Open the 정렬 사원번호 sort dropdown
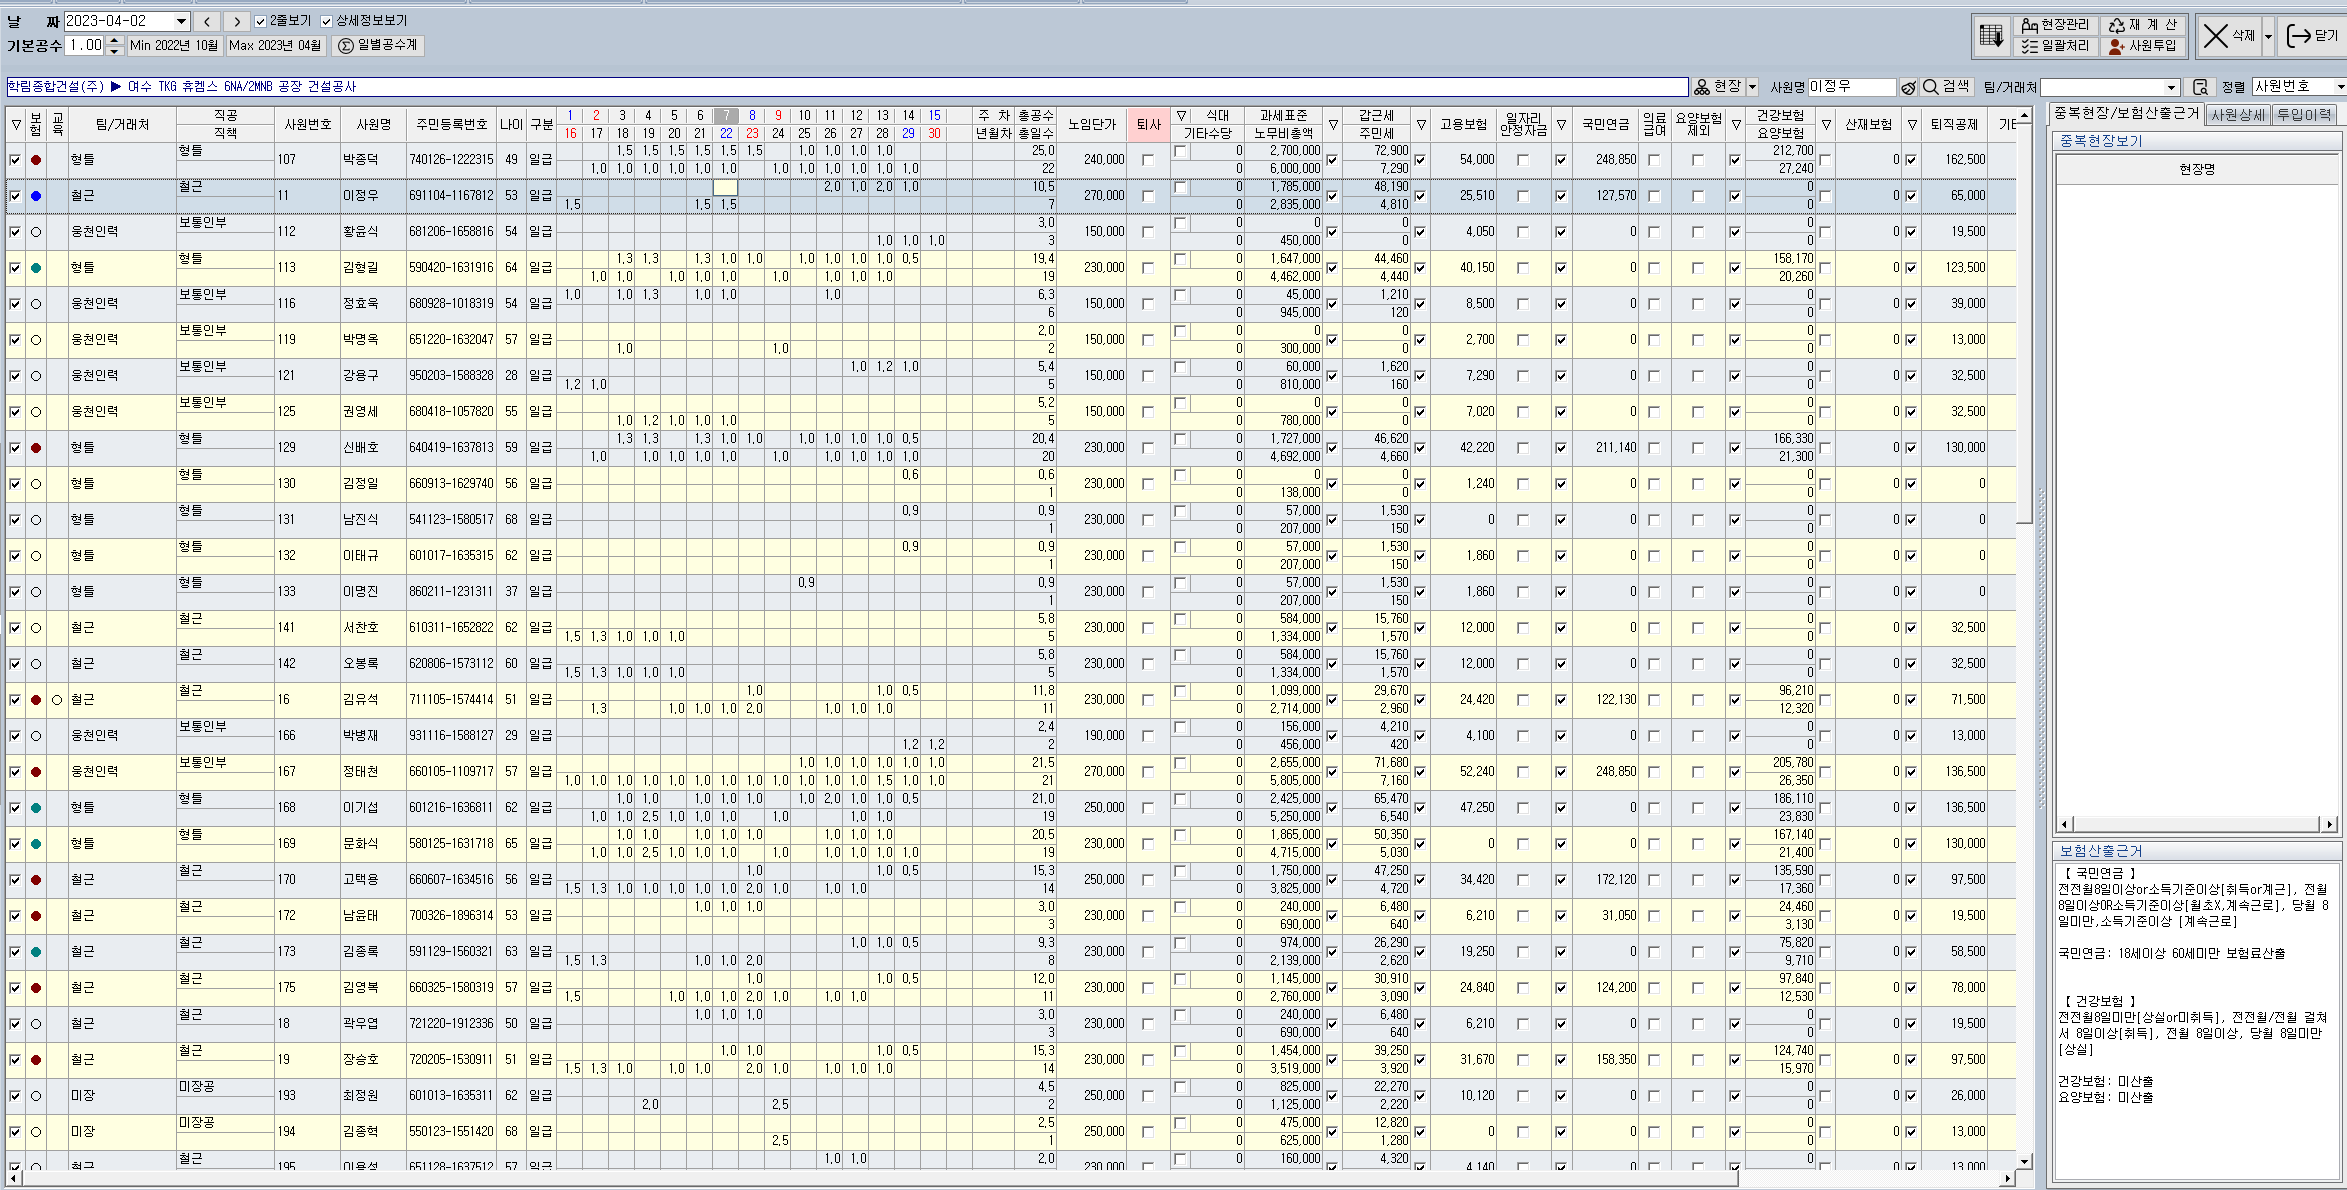Viewport: 2347px width, 1190px height. (x=2339, y=87)
